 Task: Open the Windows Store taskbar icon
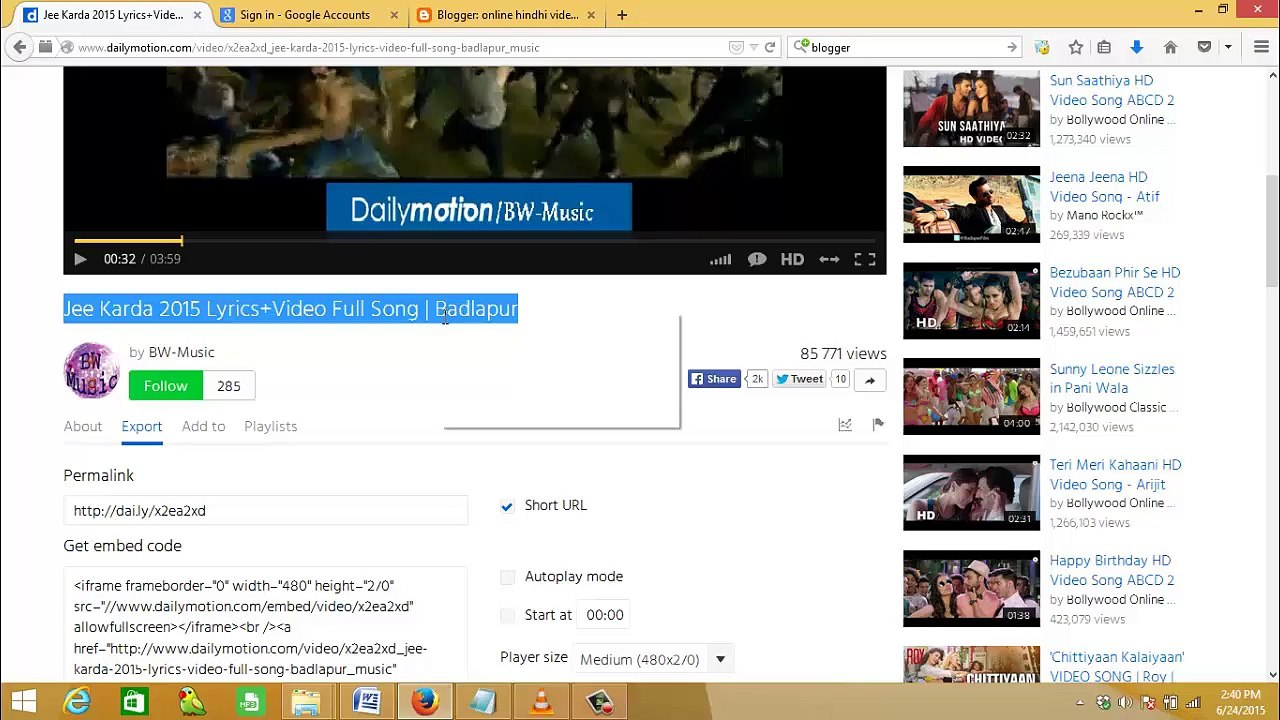click(x=133, y=702)
